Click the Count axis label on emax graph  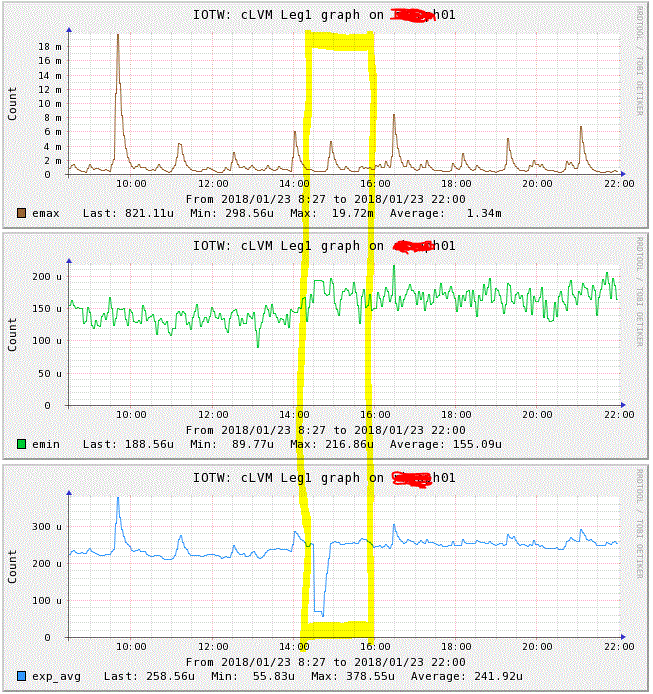pyautogui.click(x=13, y=103)
